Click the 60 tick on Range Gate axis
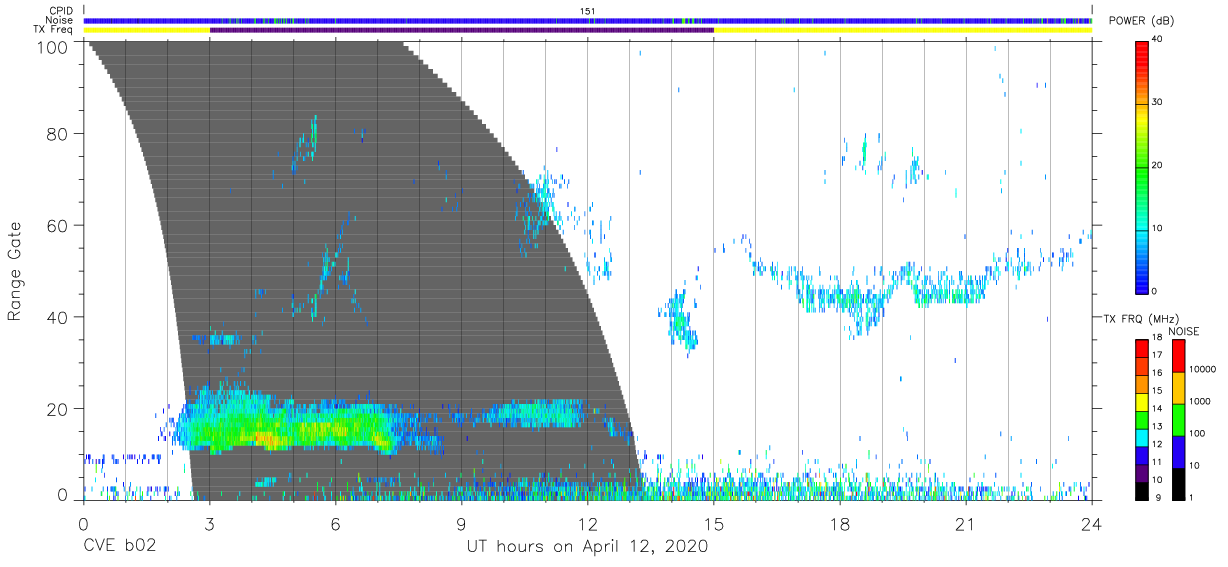Viewport: 1228px width, 567px height. click(58, 226)
